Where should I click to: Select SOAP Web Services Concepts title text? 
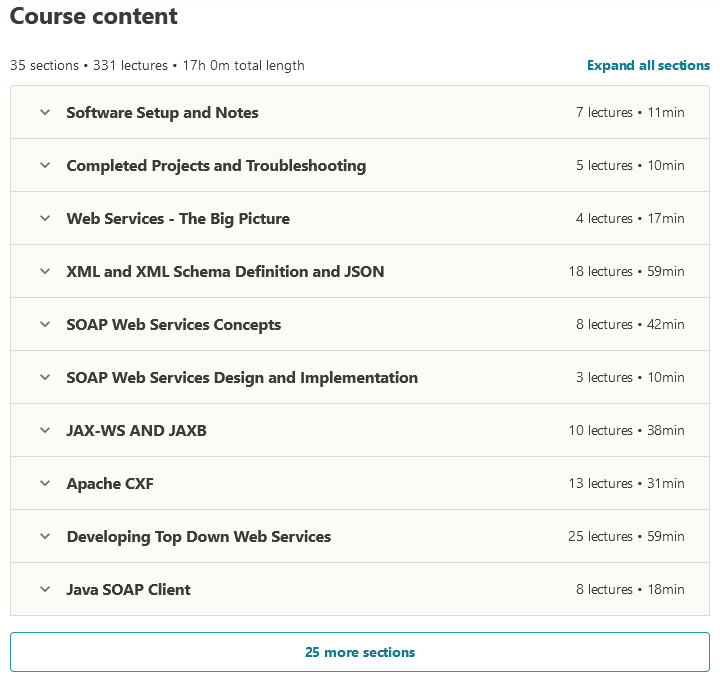[x=173, y=324]
